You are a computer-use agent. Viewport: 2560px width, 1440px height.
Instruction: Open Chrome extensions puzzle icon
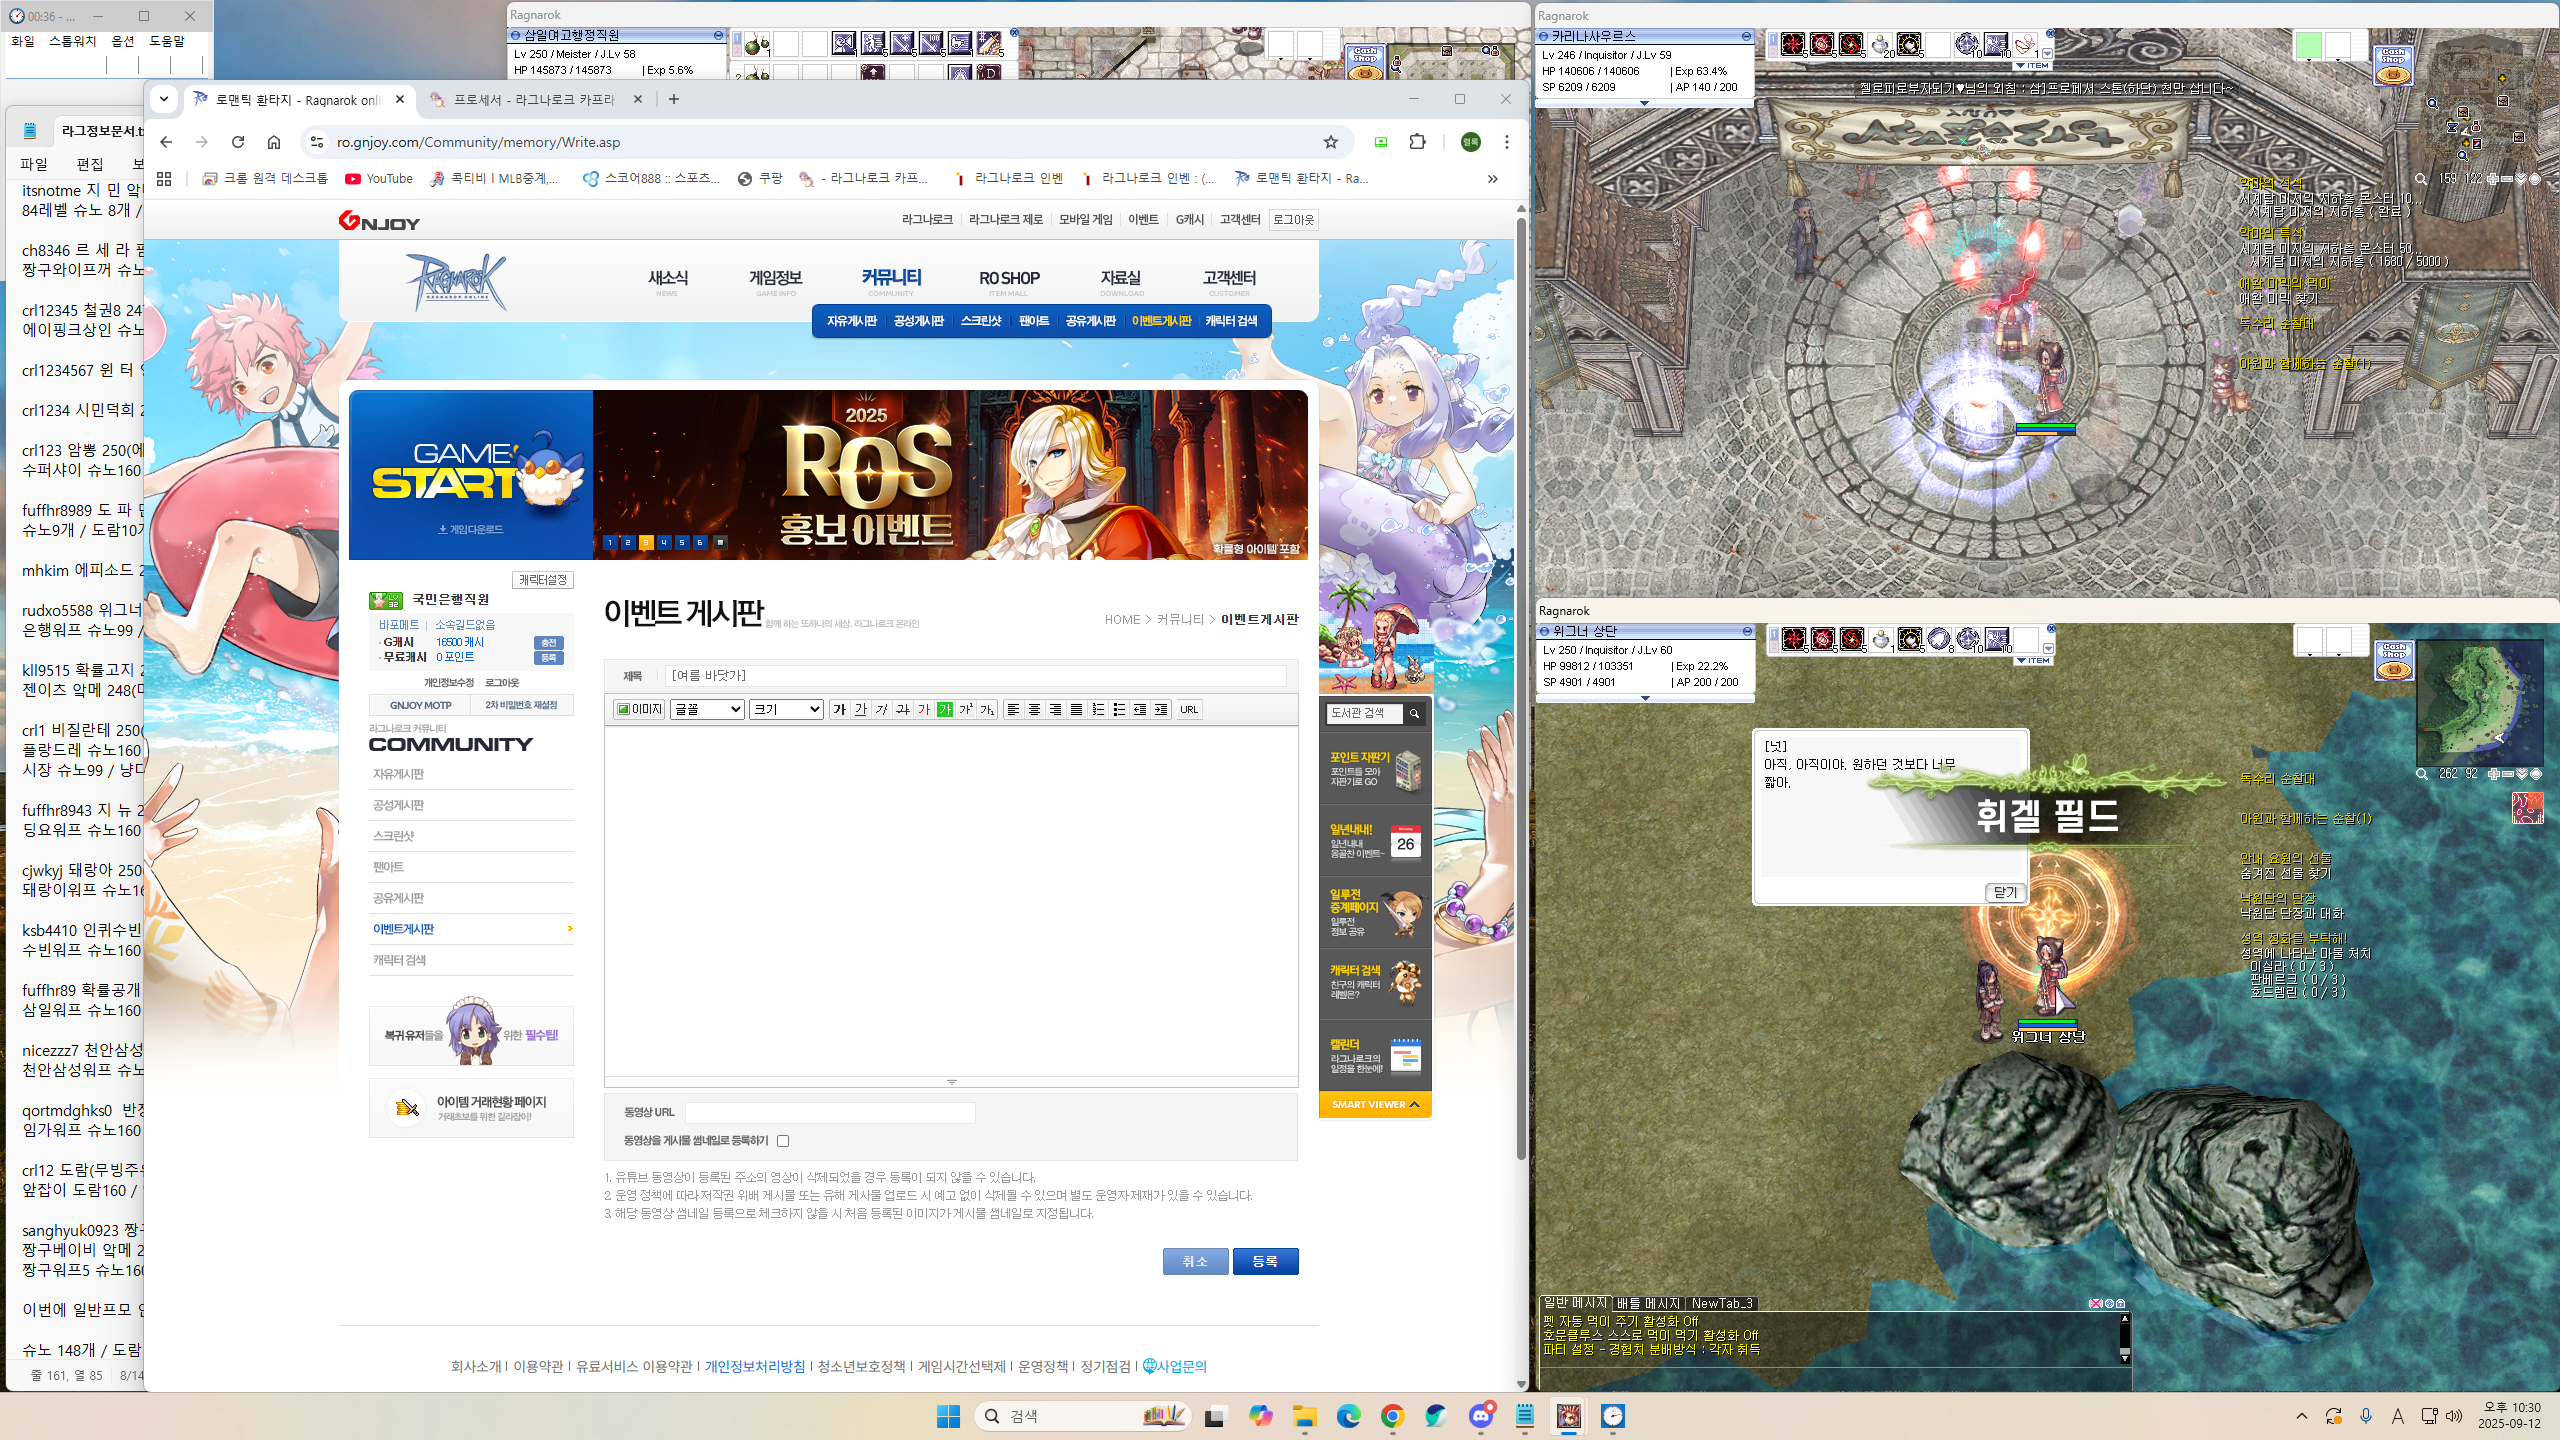pyautogui.click(x=1417, y=142)
